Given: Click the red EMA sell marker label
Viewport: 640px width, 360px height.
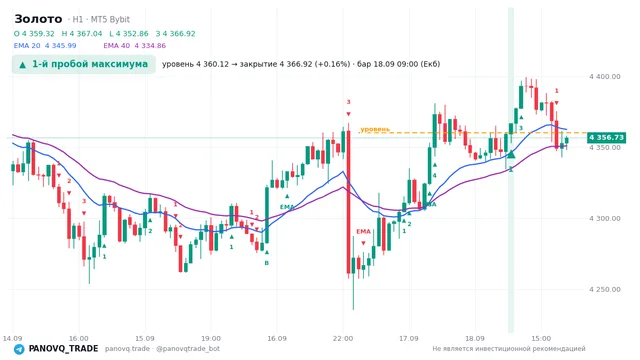Looking at the screenshot, I should pos(363,231).
